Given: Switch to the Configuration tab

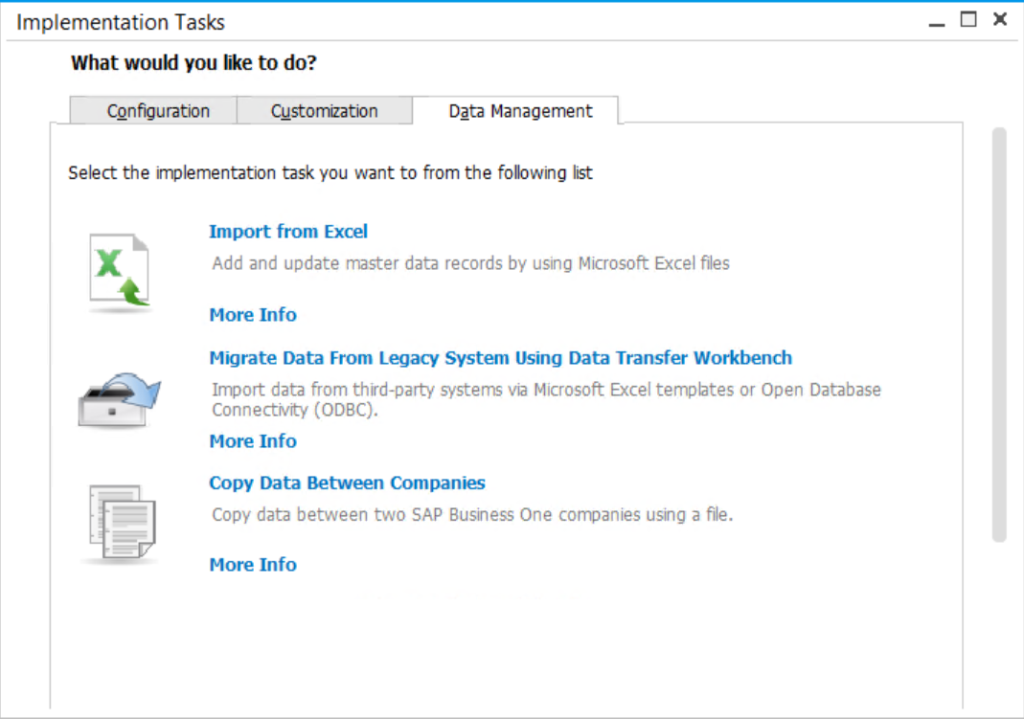Looking at the screenshot, I should point(152,111).
